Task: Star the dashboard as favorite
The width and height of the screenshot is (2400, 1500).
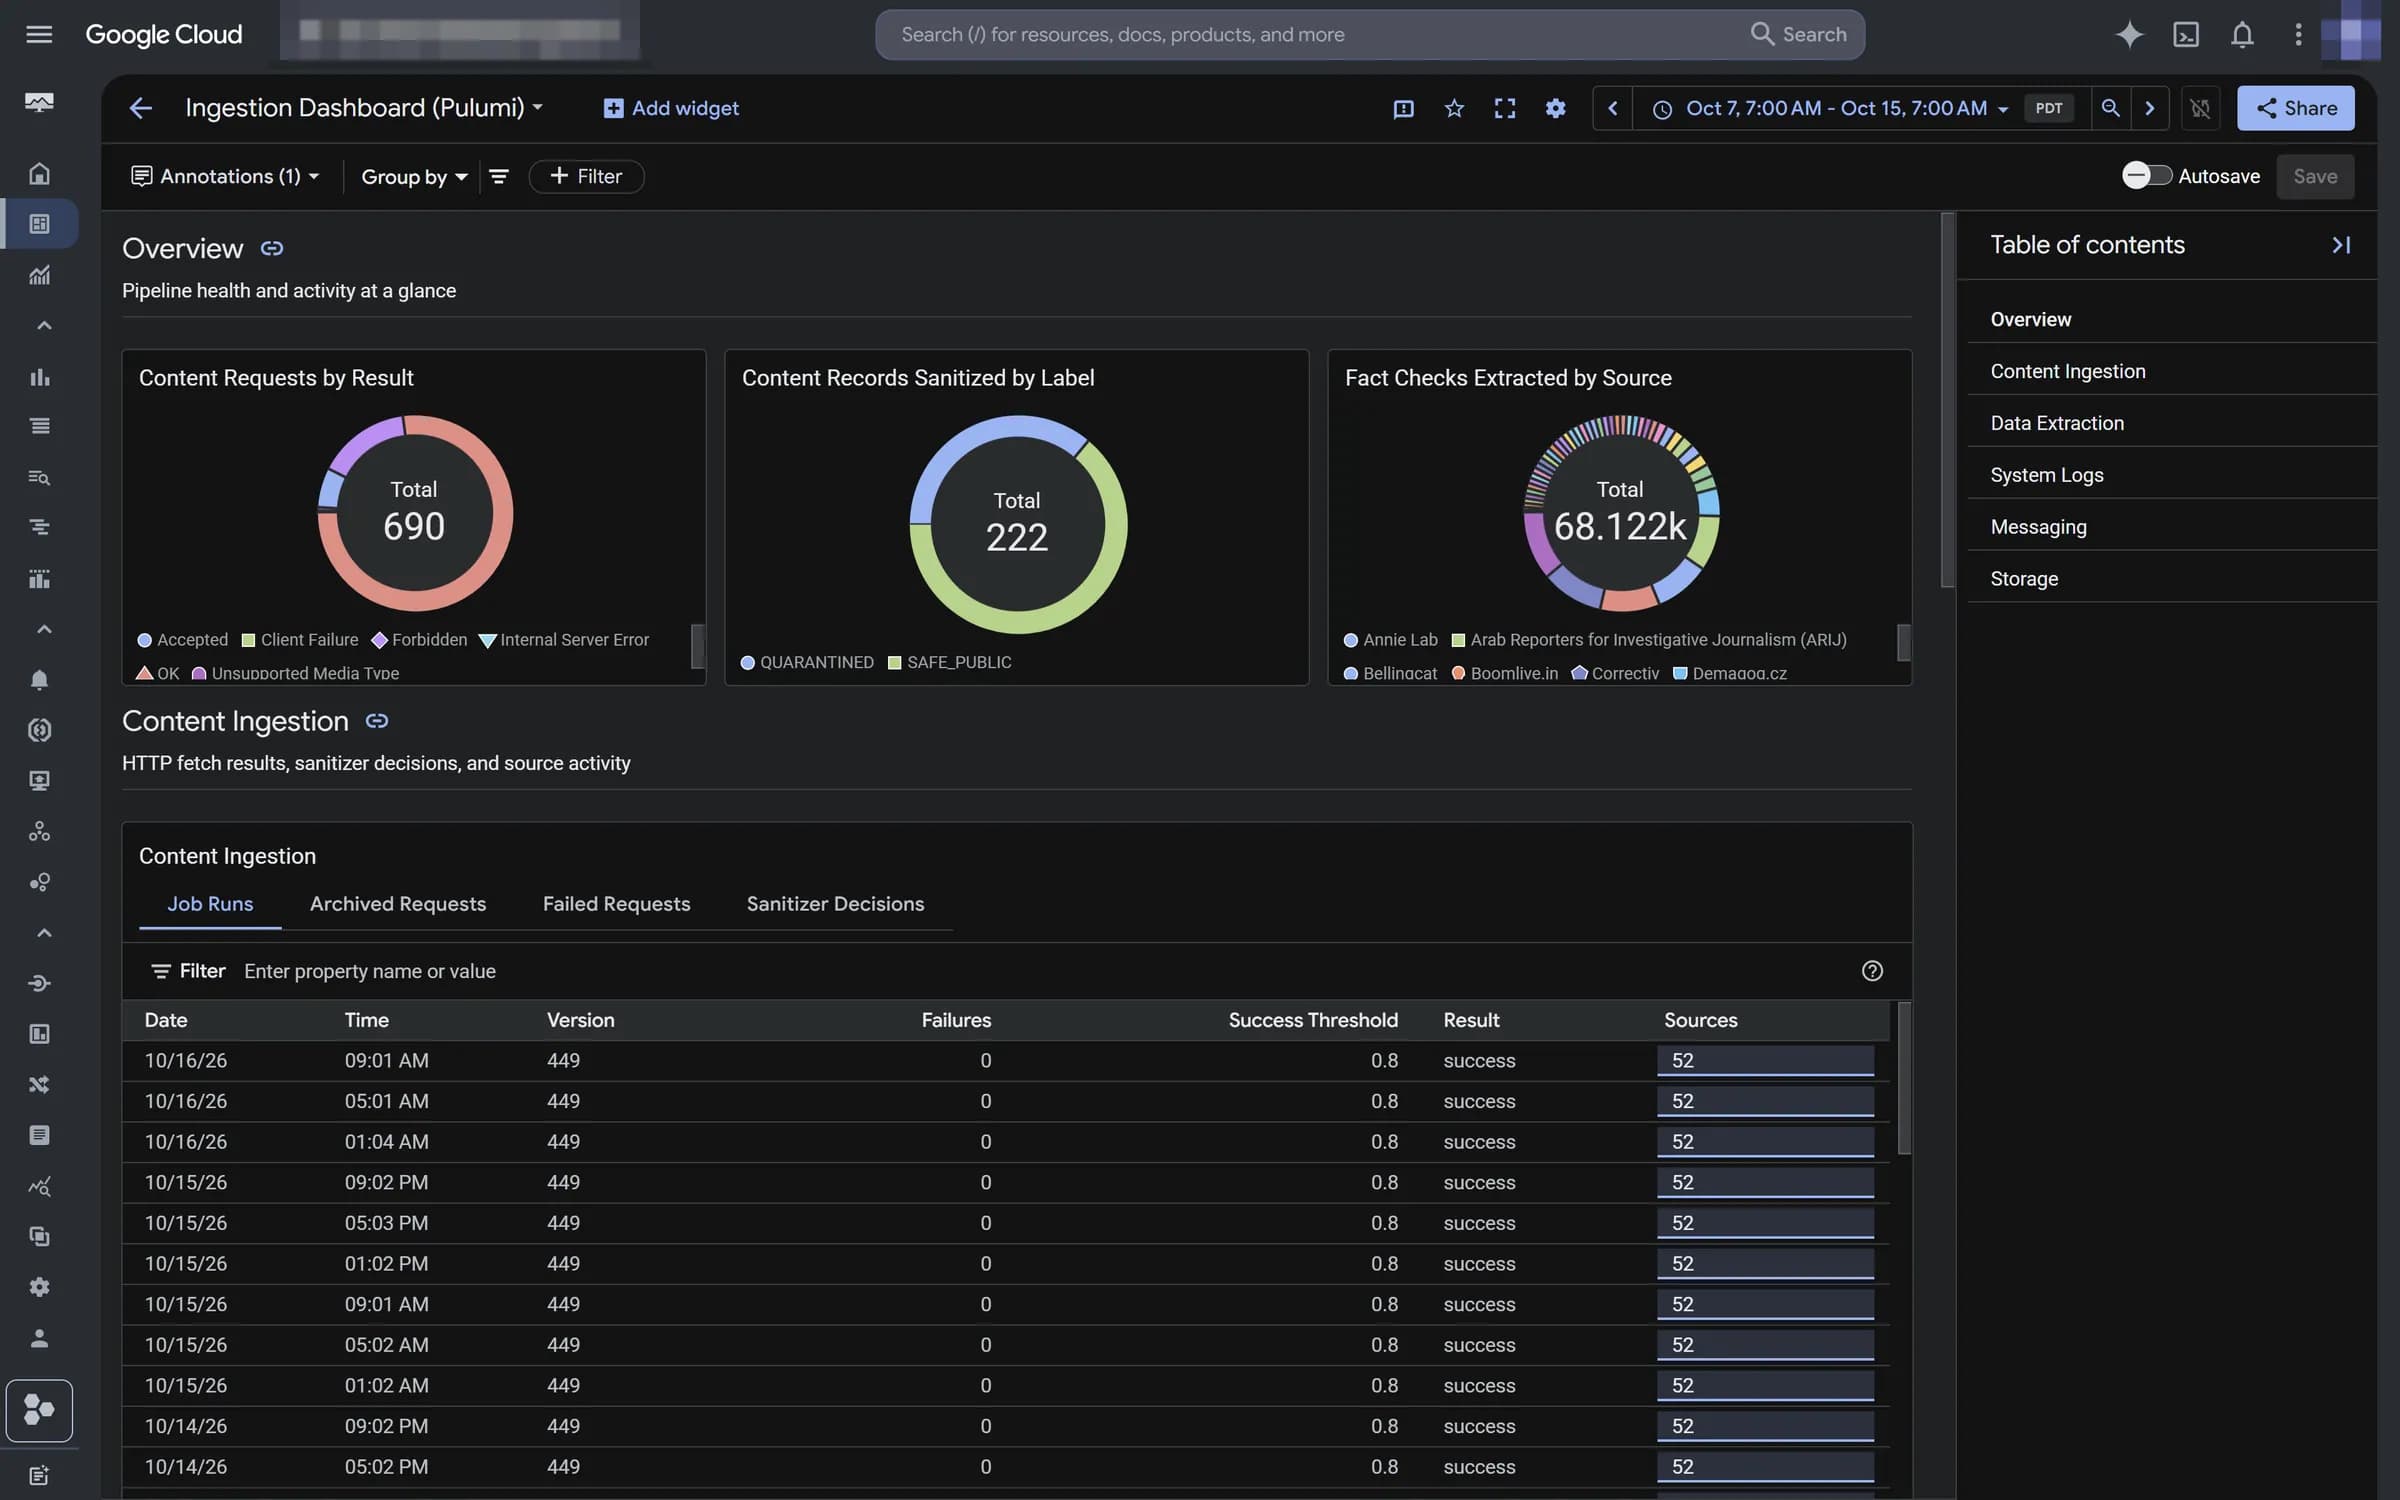Action: point(1454,108)
